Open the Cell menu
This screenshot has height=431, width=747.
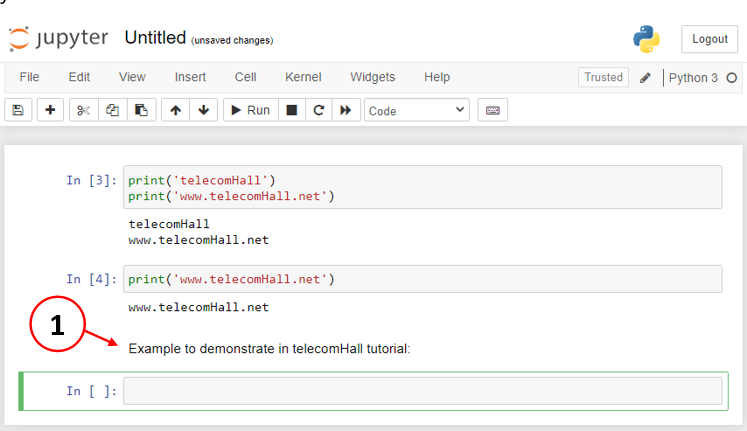point(245,77)
